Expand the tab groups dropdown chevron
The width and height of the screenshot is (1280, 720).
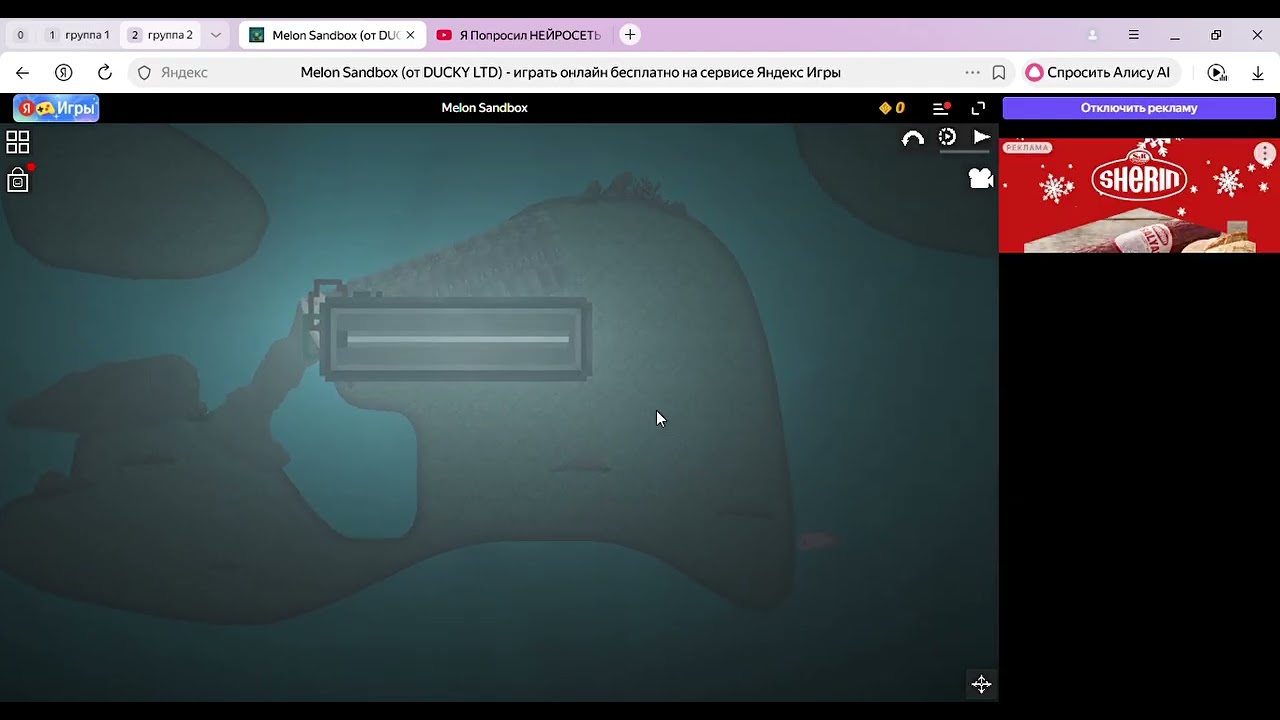pos(215,35)
